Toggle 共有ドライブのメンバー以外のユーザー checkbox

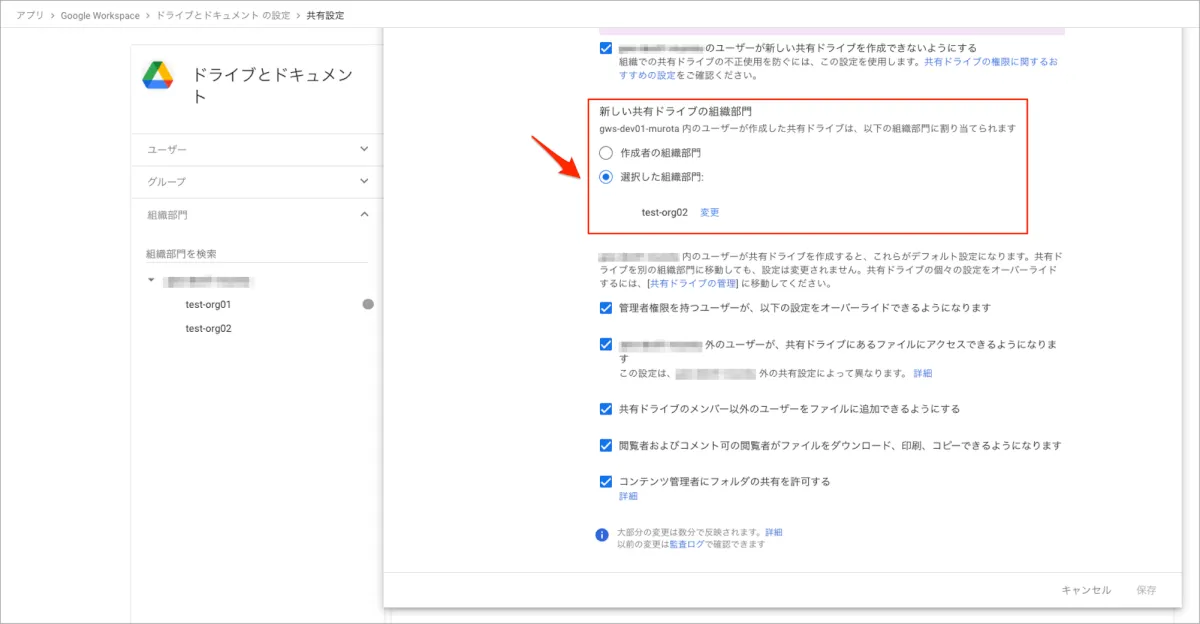[x=606, y=409]
